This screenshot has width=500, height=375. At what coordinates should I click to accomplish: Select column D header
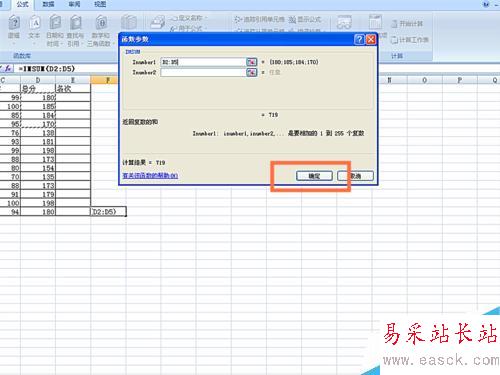[38, 80]
